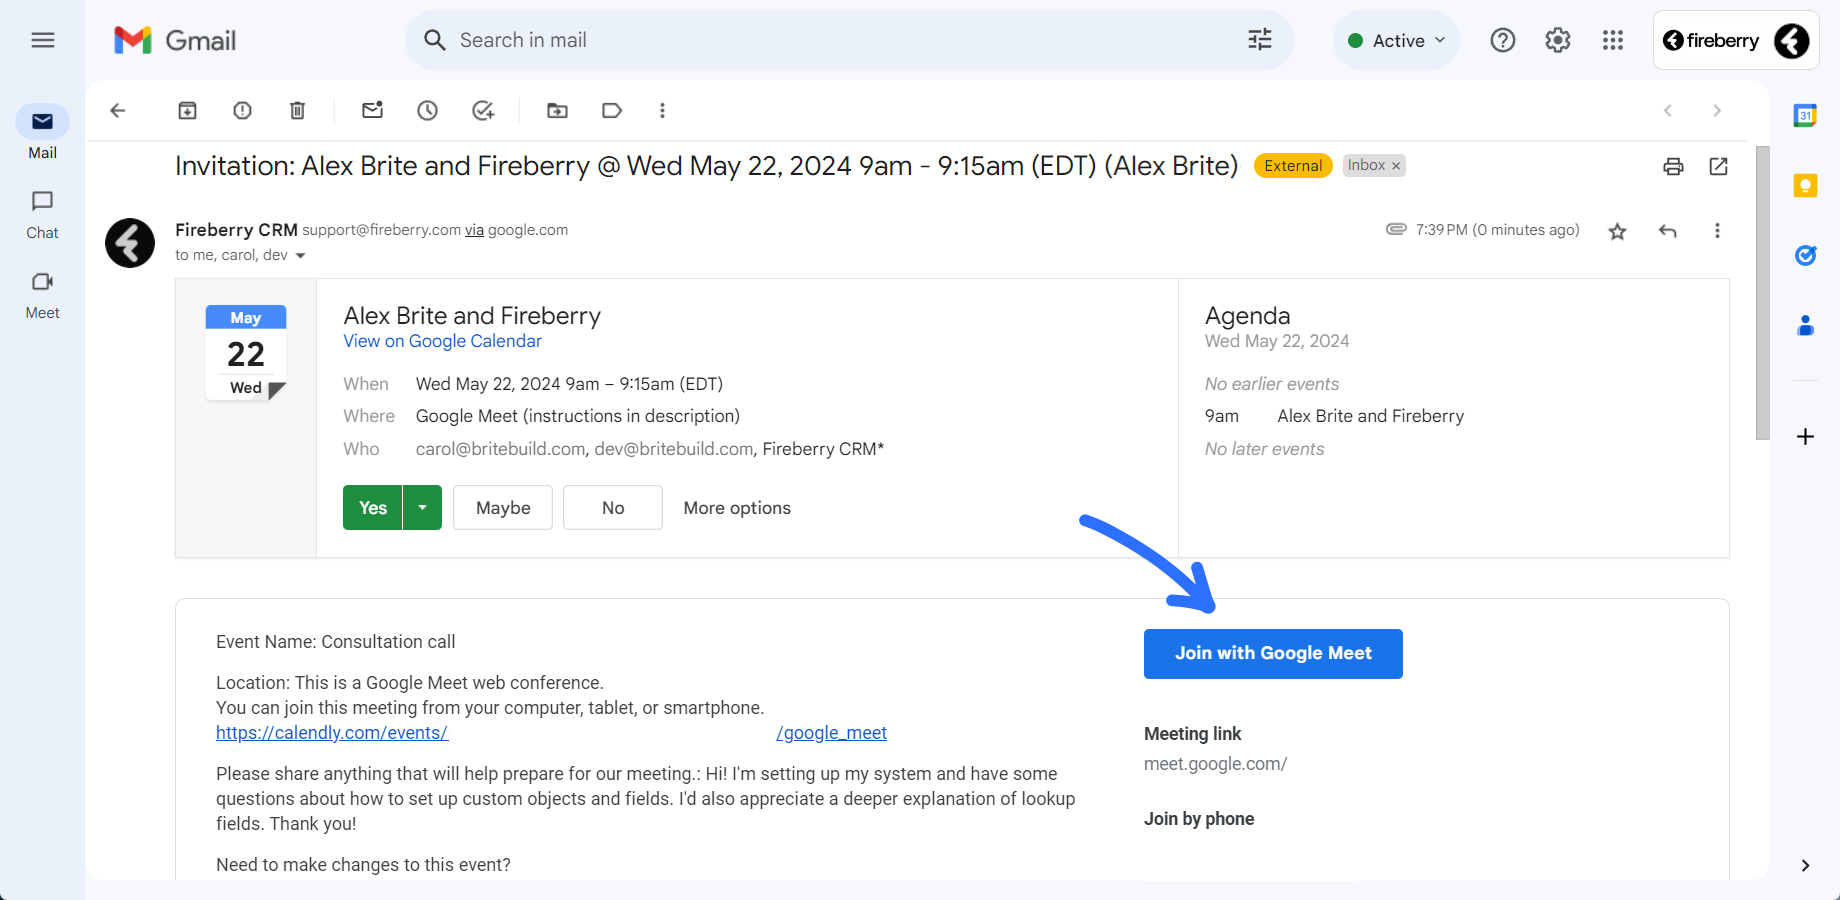Expand recipient details arrow
Image resolution: width=1840 pixels, height=900 pixels.
tap(300, 256)
